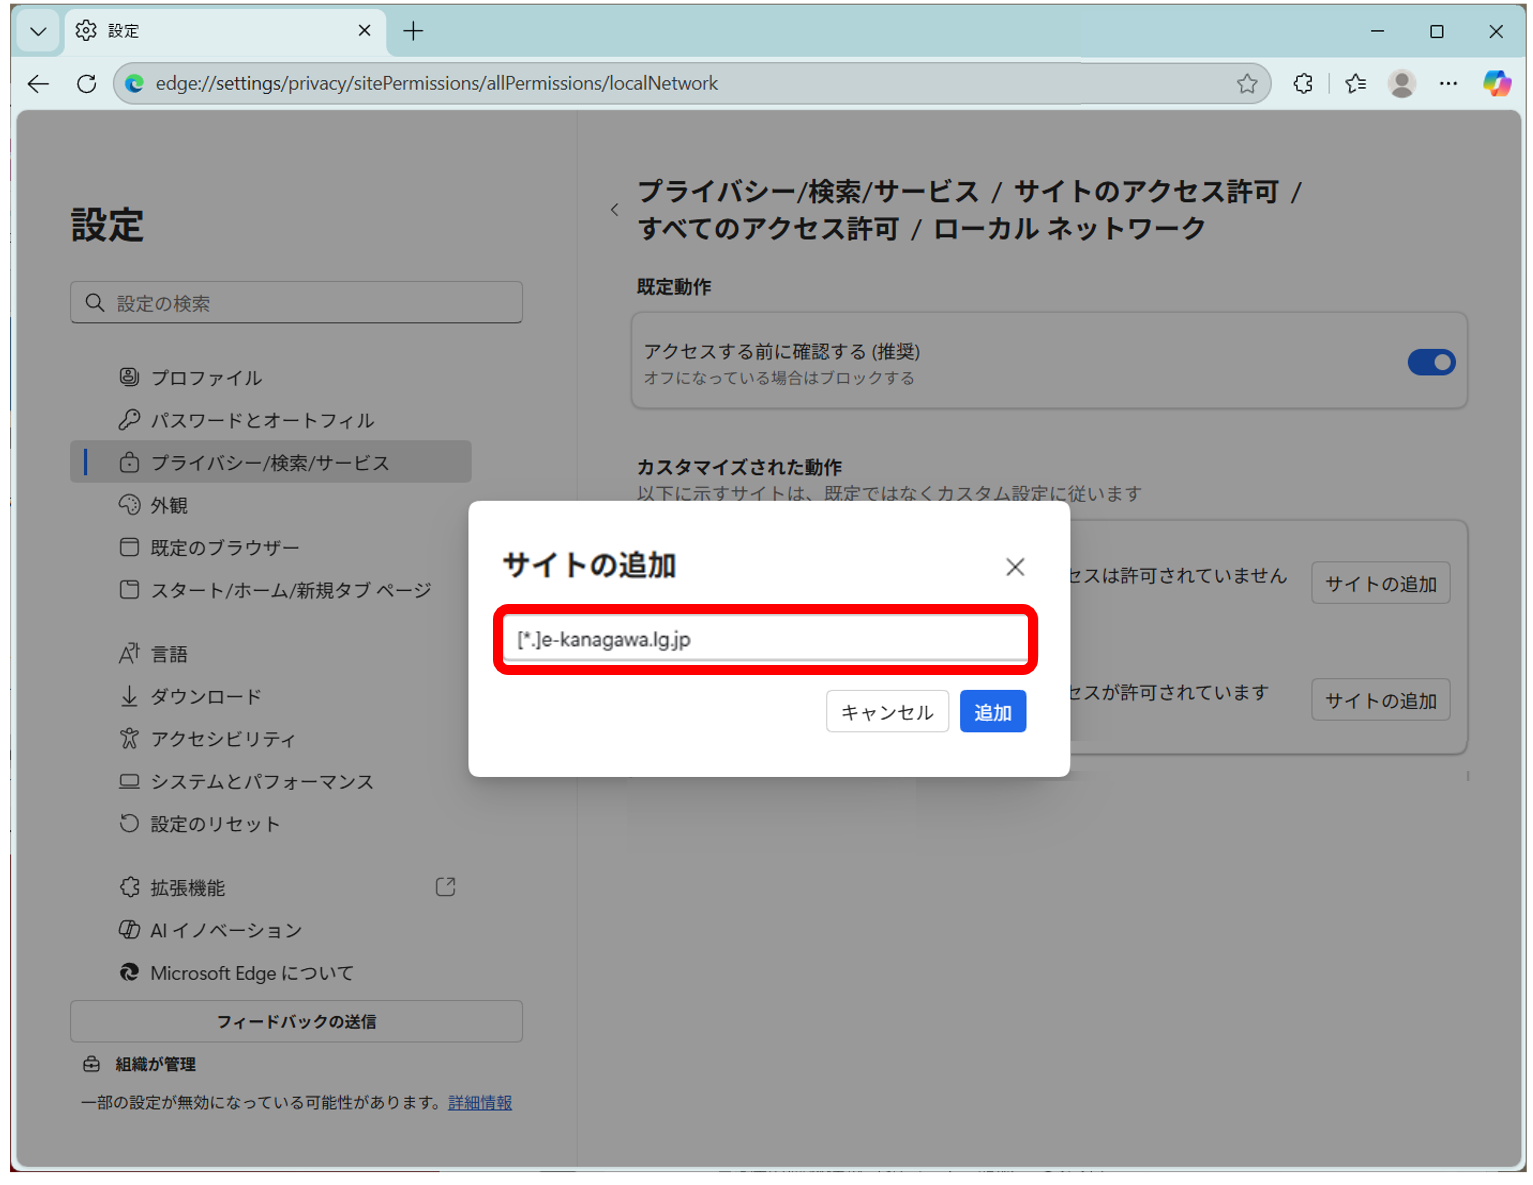Click フィードバックの送信 button
Viewport: 1533px width, 1185px height.
pyautogui.click(x=296, y=1022)
